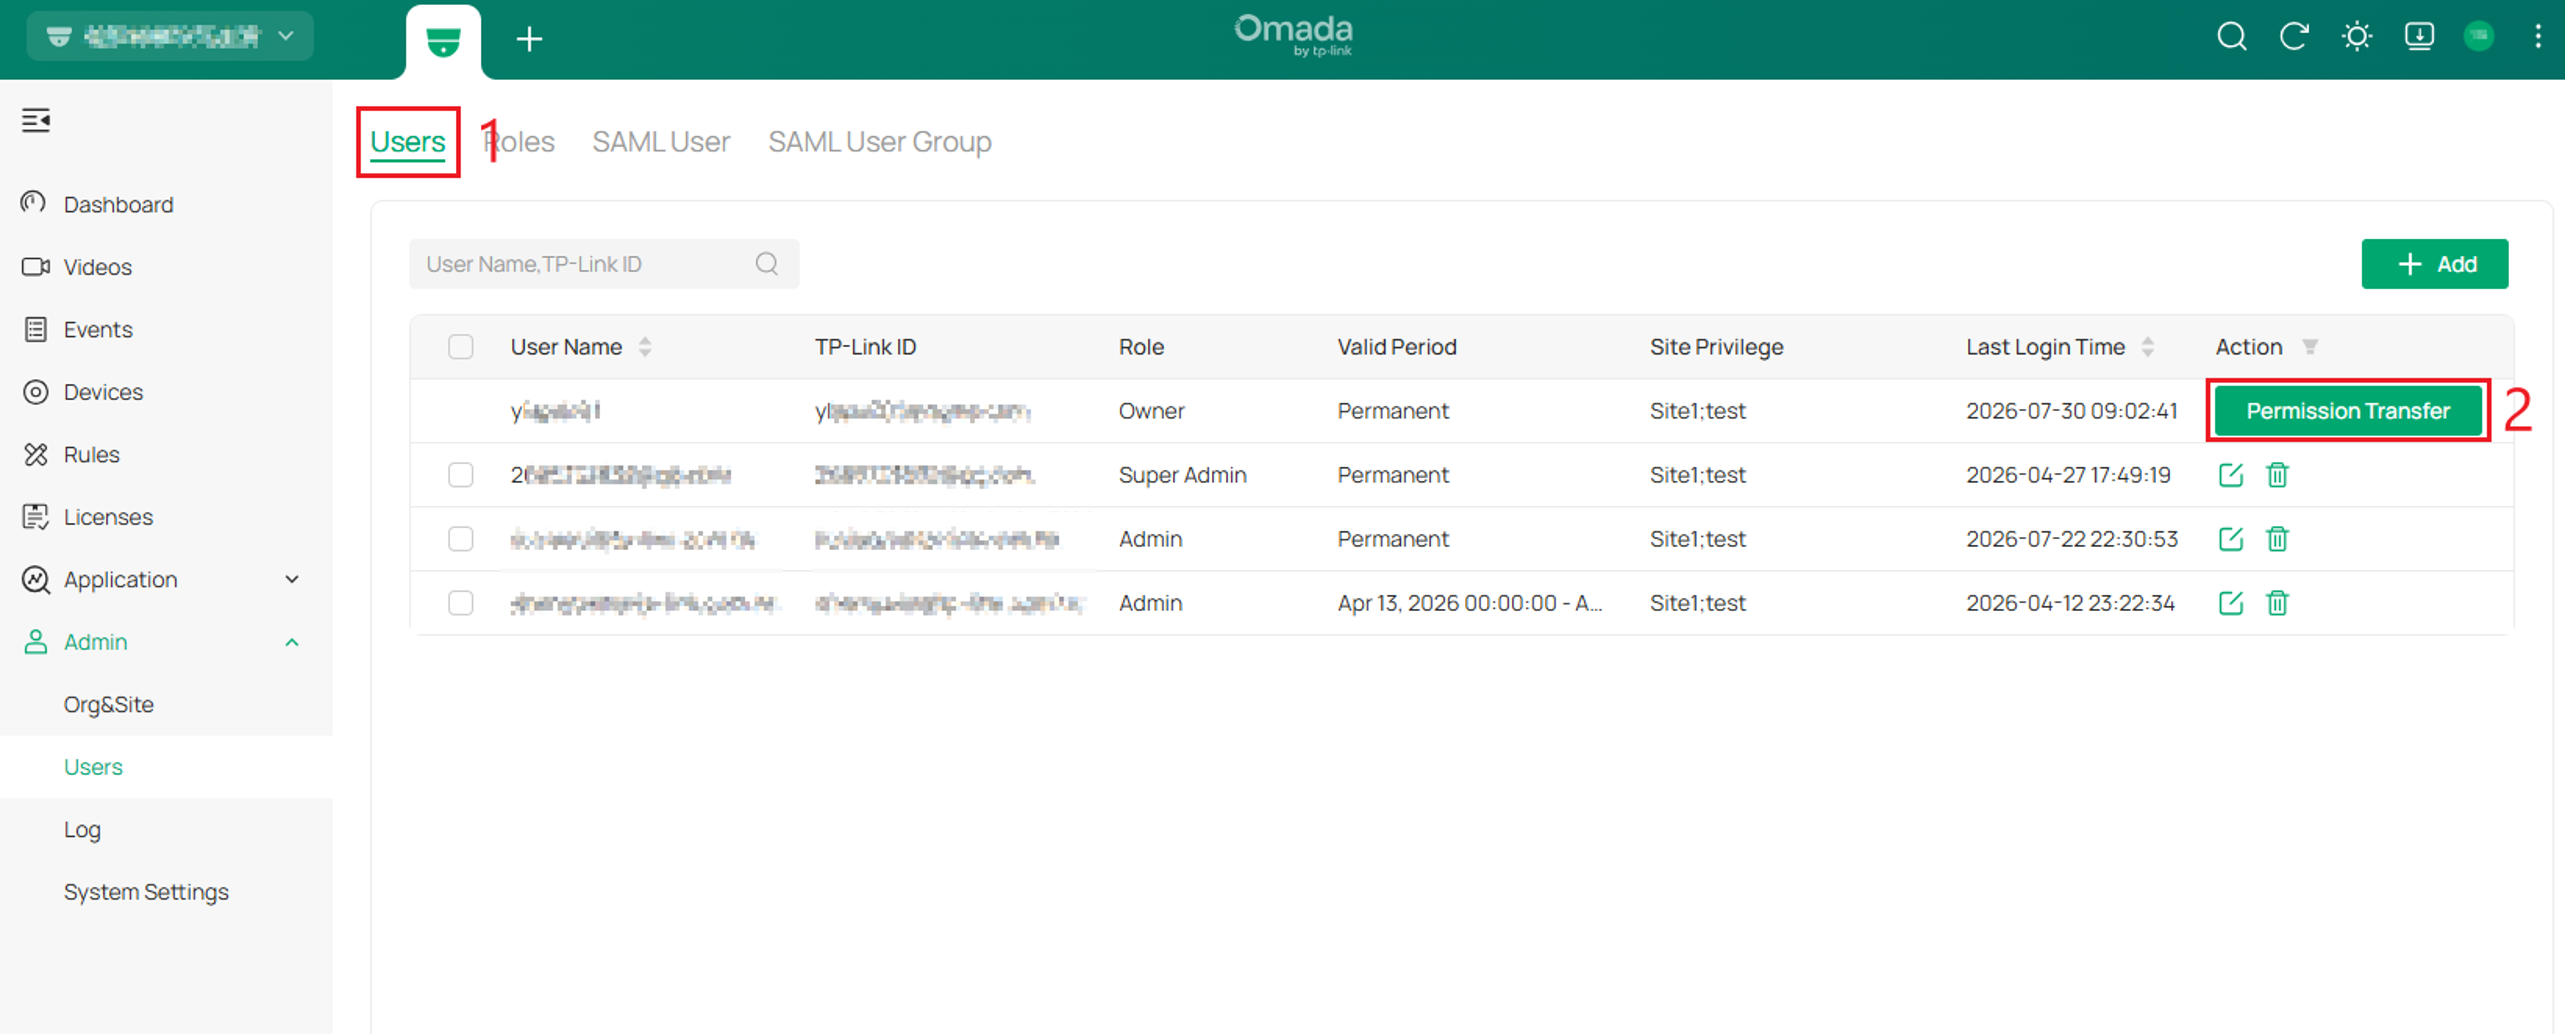Open the download icon in top bar
Viewport: 2565px width, 1034px height.
point(2419,37)
